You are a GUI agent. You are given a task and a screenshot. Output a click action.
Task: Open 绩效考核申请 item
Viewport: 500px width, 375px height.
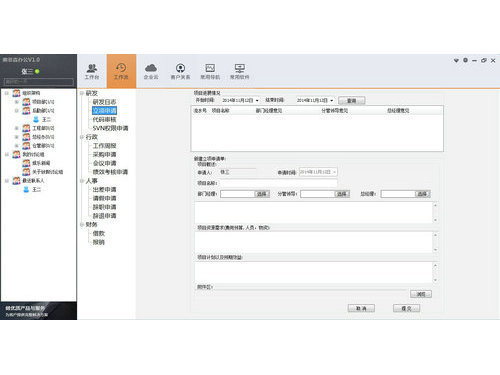110,172
